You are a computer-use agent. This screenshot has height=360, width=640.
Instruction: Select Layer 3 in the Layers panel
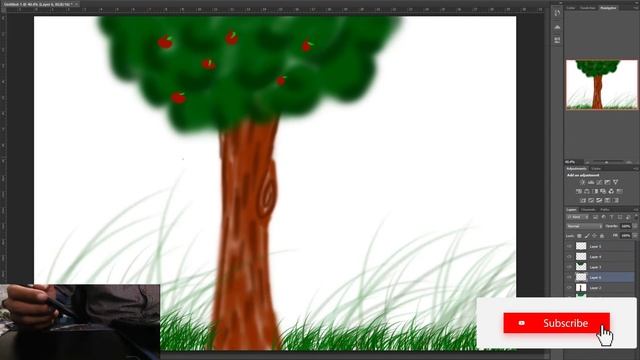600,267
